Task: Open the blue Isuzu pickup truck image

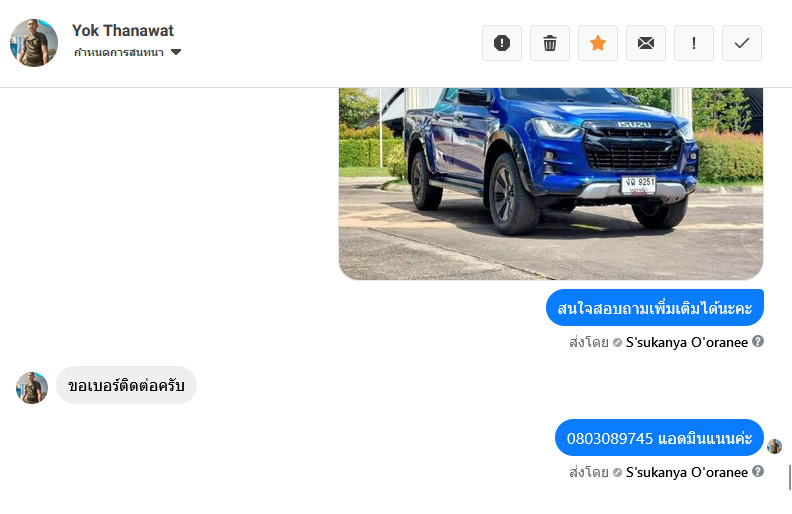Action: tap(551, 184)
